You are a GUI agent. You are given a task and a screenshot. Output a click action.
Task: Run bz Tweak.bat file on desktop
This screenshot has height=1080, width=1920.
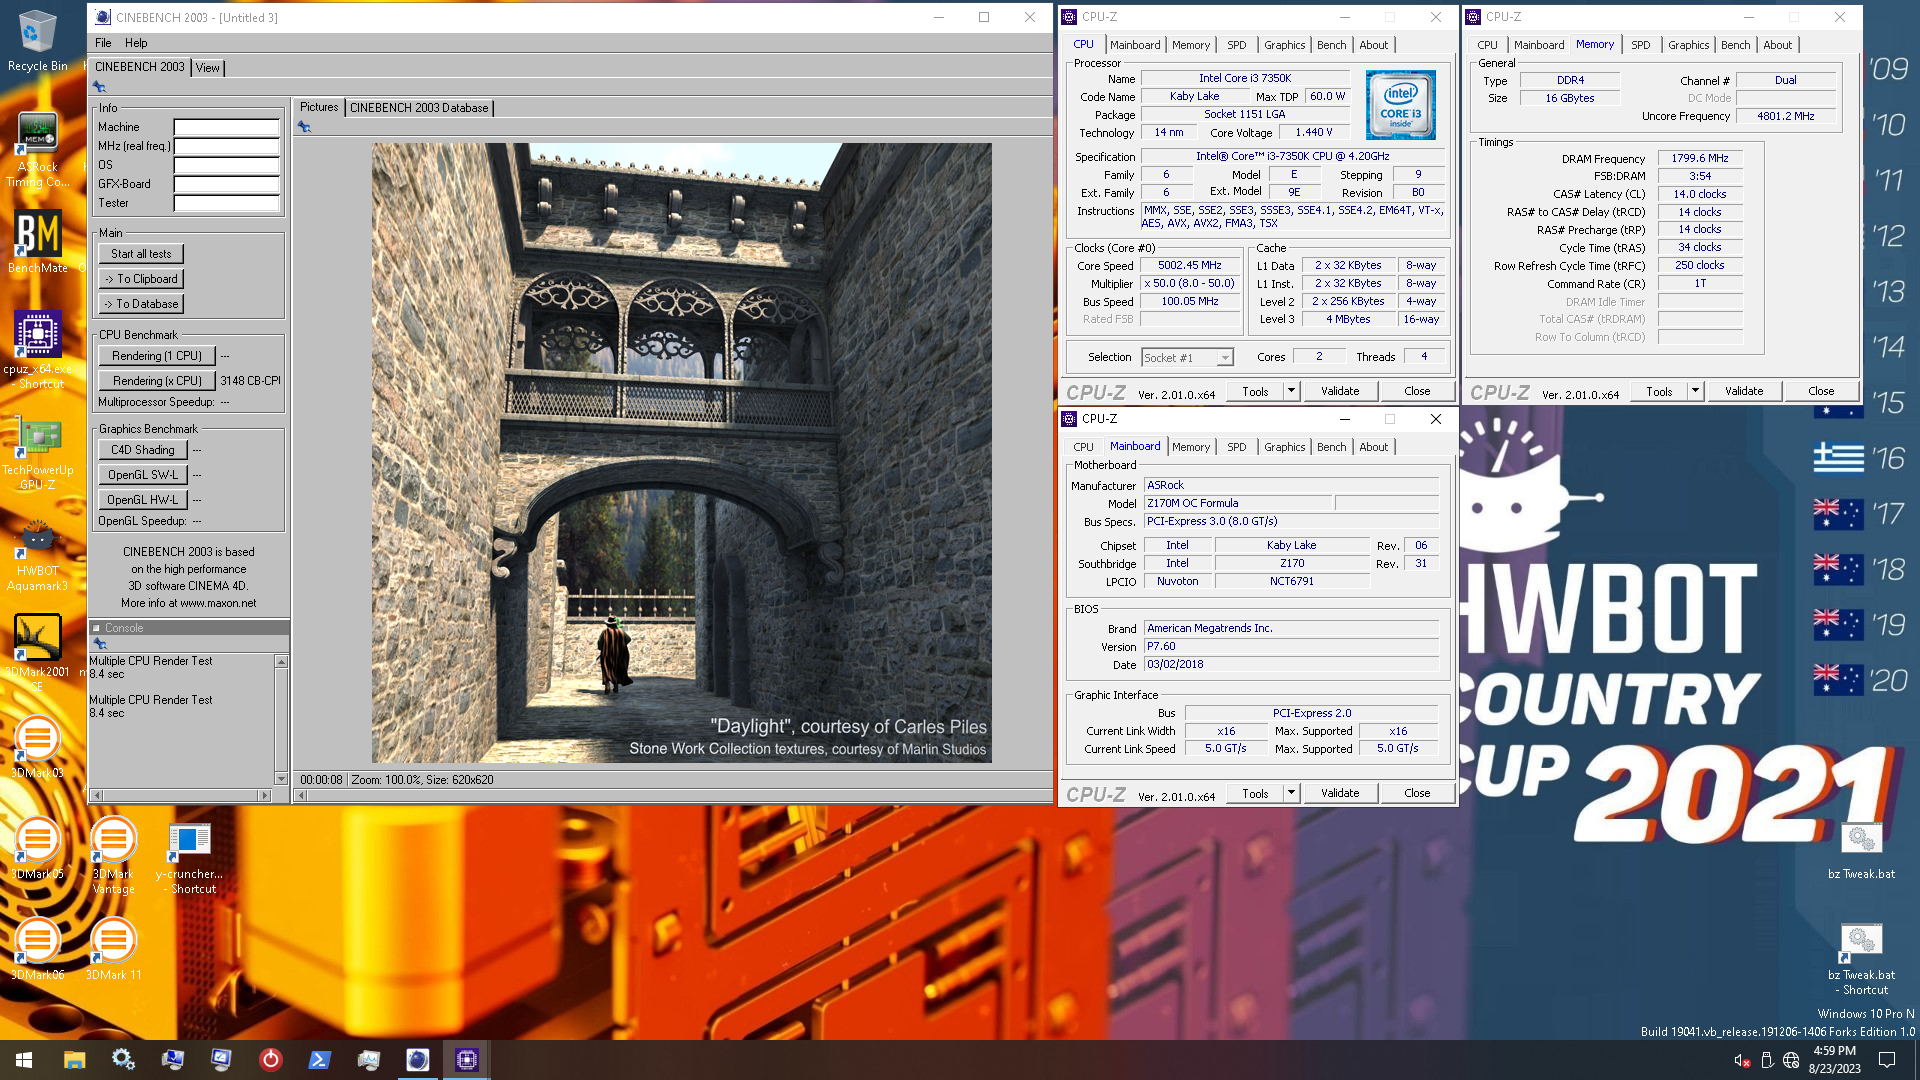click(1861, 852)
